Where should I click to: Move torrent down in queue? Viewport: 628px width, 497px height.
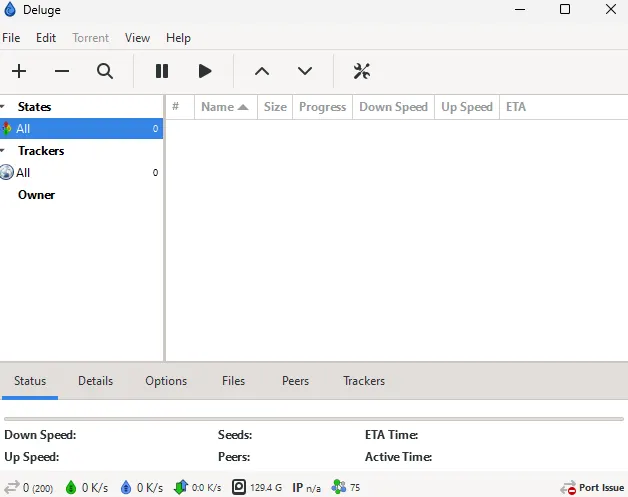(x=305, y=71)
